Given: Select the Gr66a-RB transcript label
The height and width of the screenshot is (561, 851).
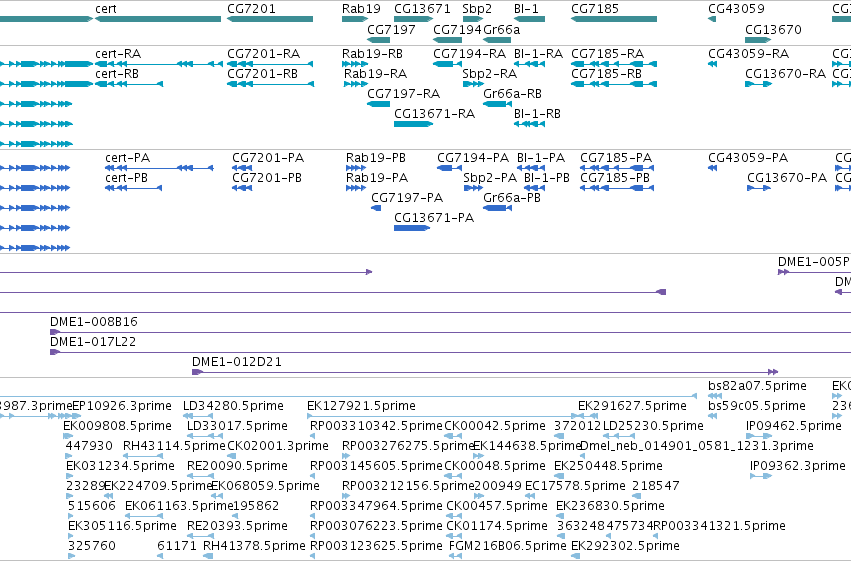Looking at the screenshot, I should pyautogui.click(x=512, y=93).
